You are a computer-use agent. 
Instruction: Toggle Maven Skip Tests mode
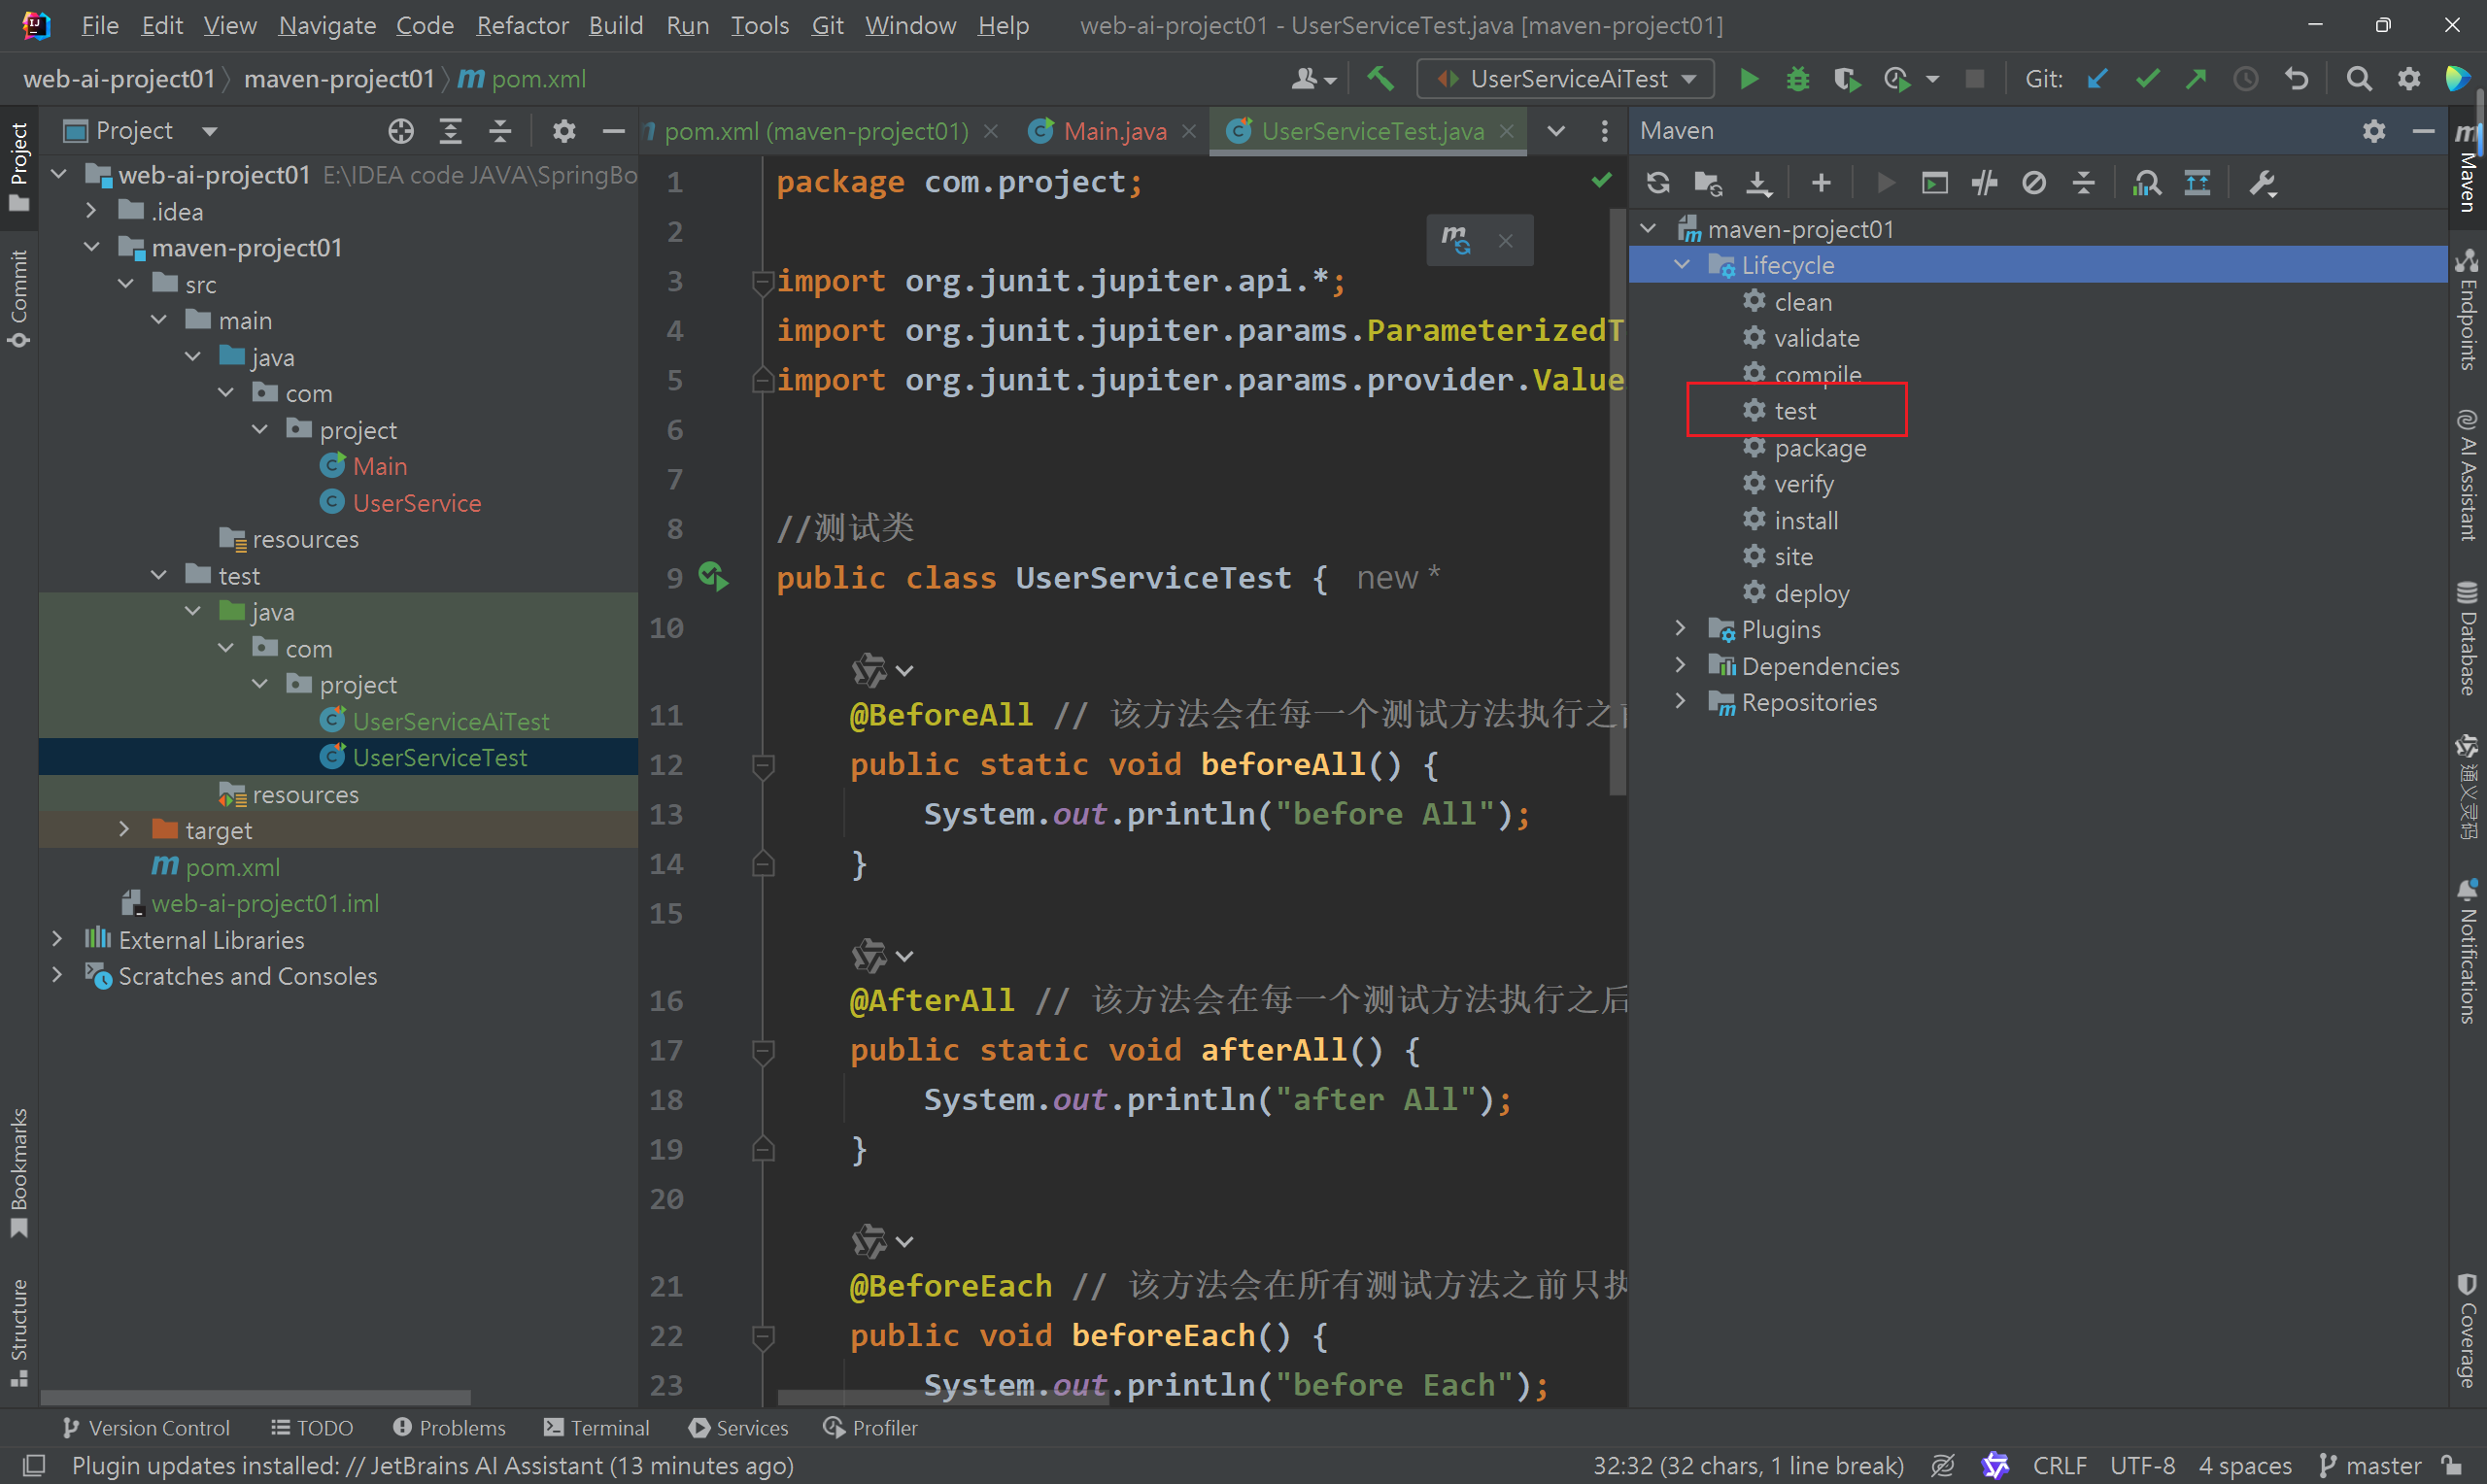point(2033,183)
